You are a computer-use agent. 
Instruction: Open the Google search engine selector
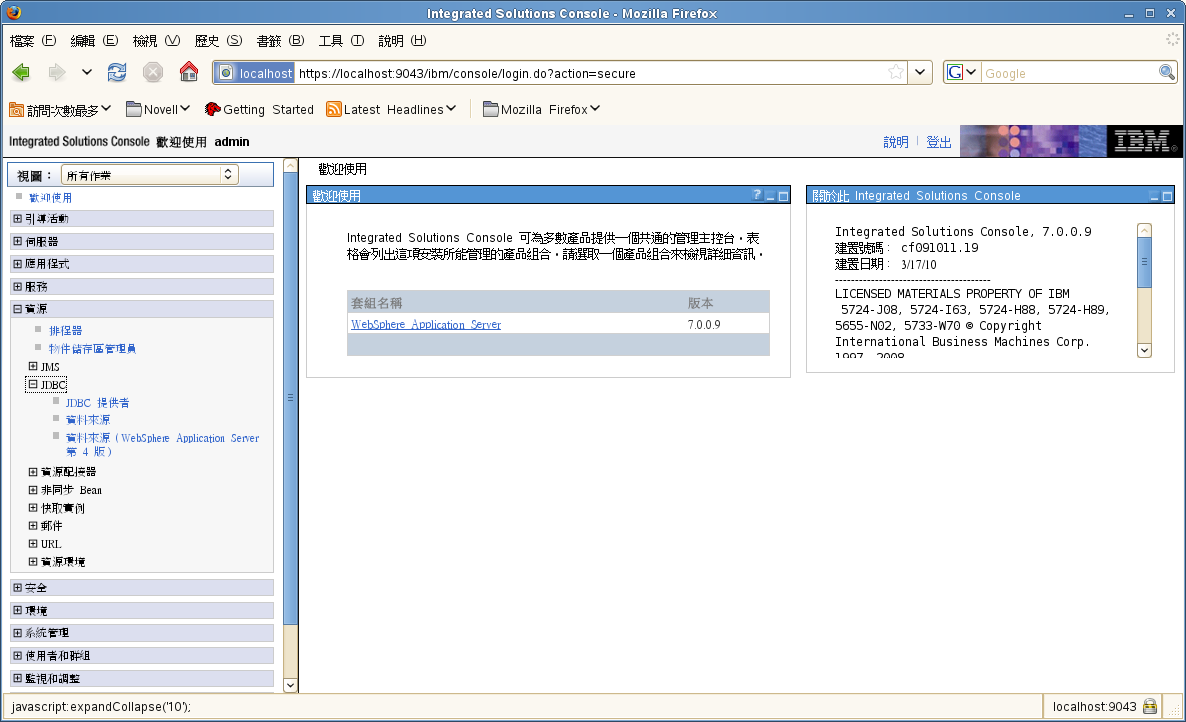pos(962,73)
